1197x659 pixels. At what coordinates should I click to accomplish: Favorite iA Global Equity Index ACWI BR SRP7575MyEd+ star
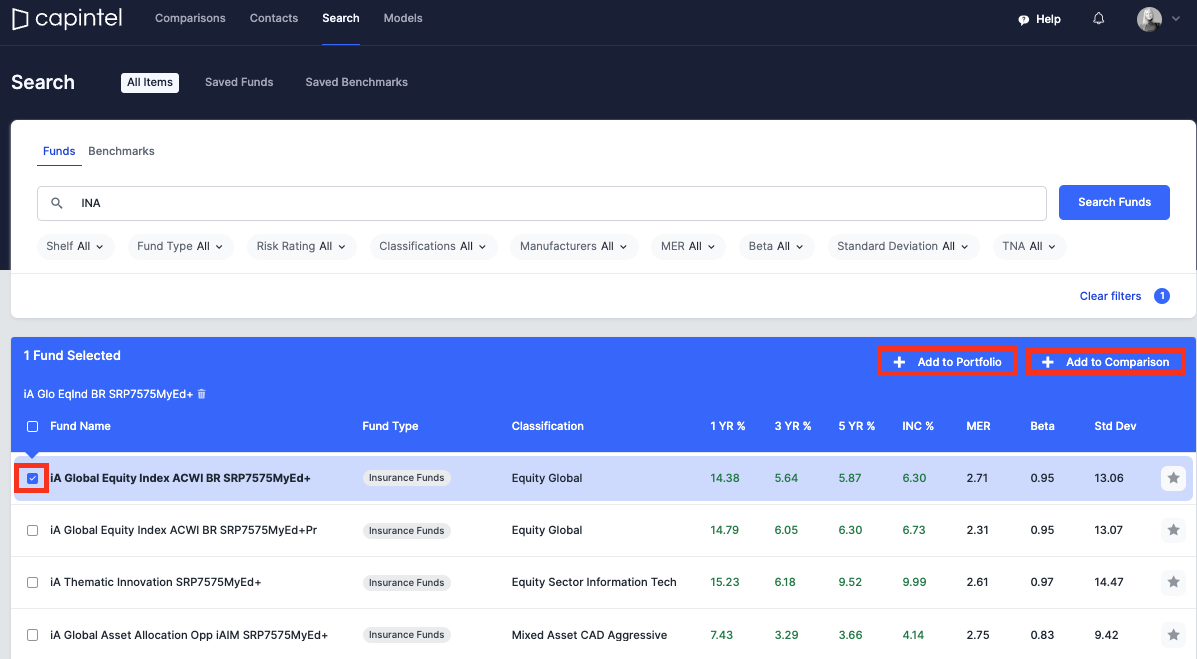click(x=1173, y=478)
